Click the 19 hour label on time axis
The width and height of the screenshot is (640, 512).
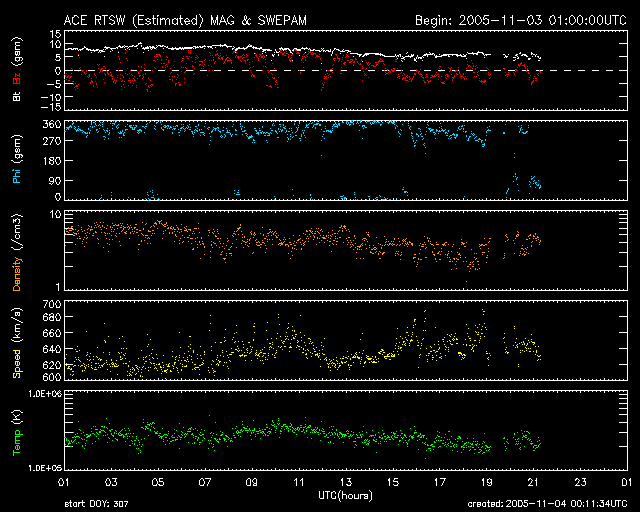pyautogui.click(x=487, y=482)
